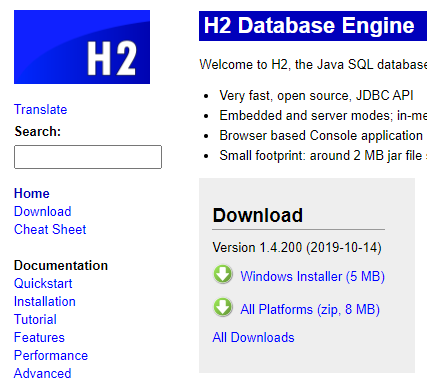Click the Version 1.4.200 (2019-10-14) text

coord(297,248)
